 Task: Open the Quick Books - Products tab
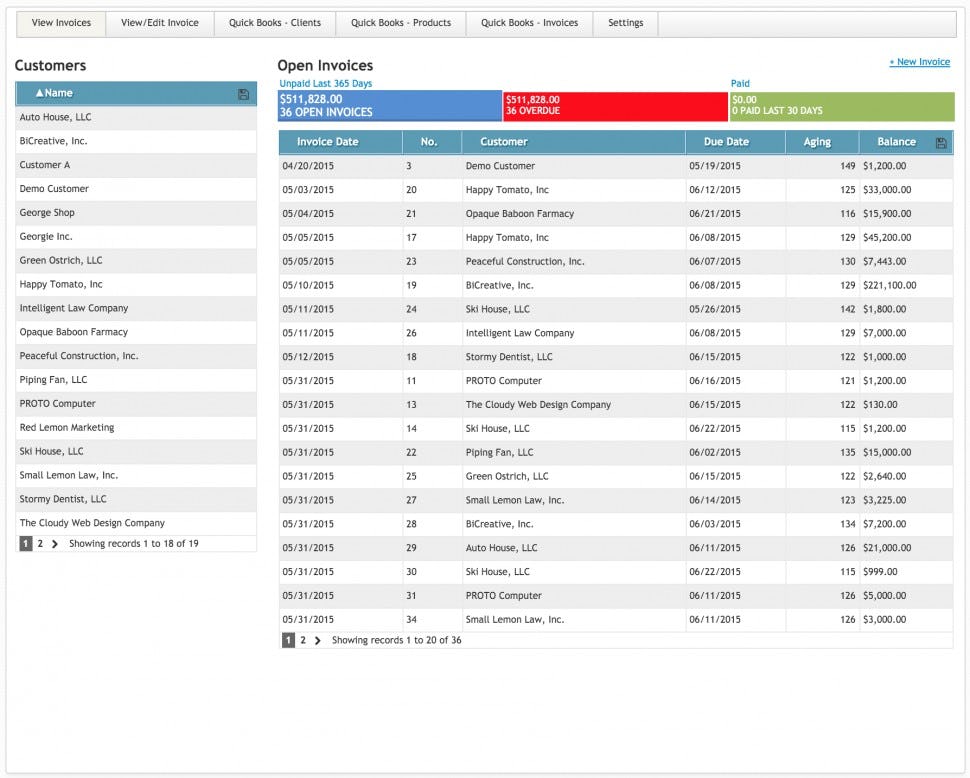tap(400, 22)
